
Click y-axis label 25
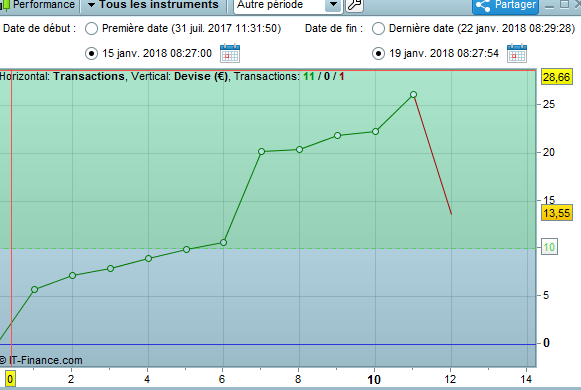point(549,104)
